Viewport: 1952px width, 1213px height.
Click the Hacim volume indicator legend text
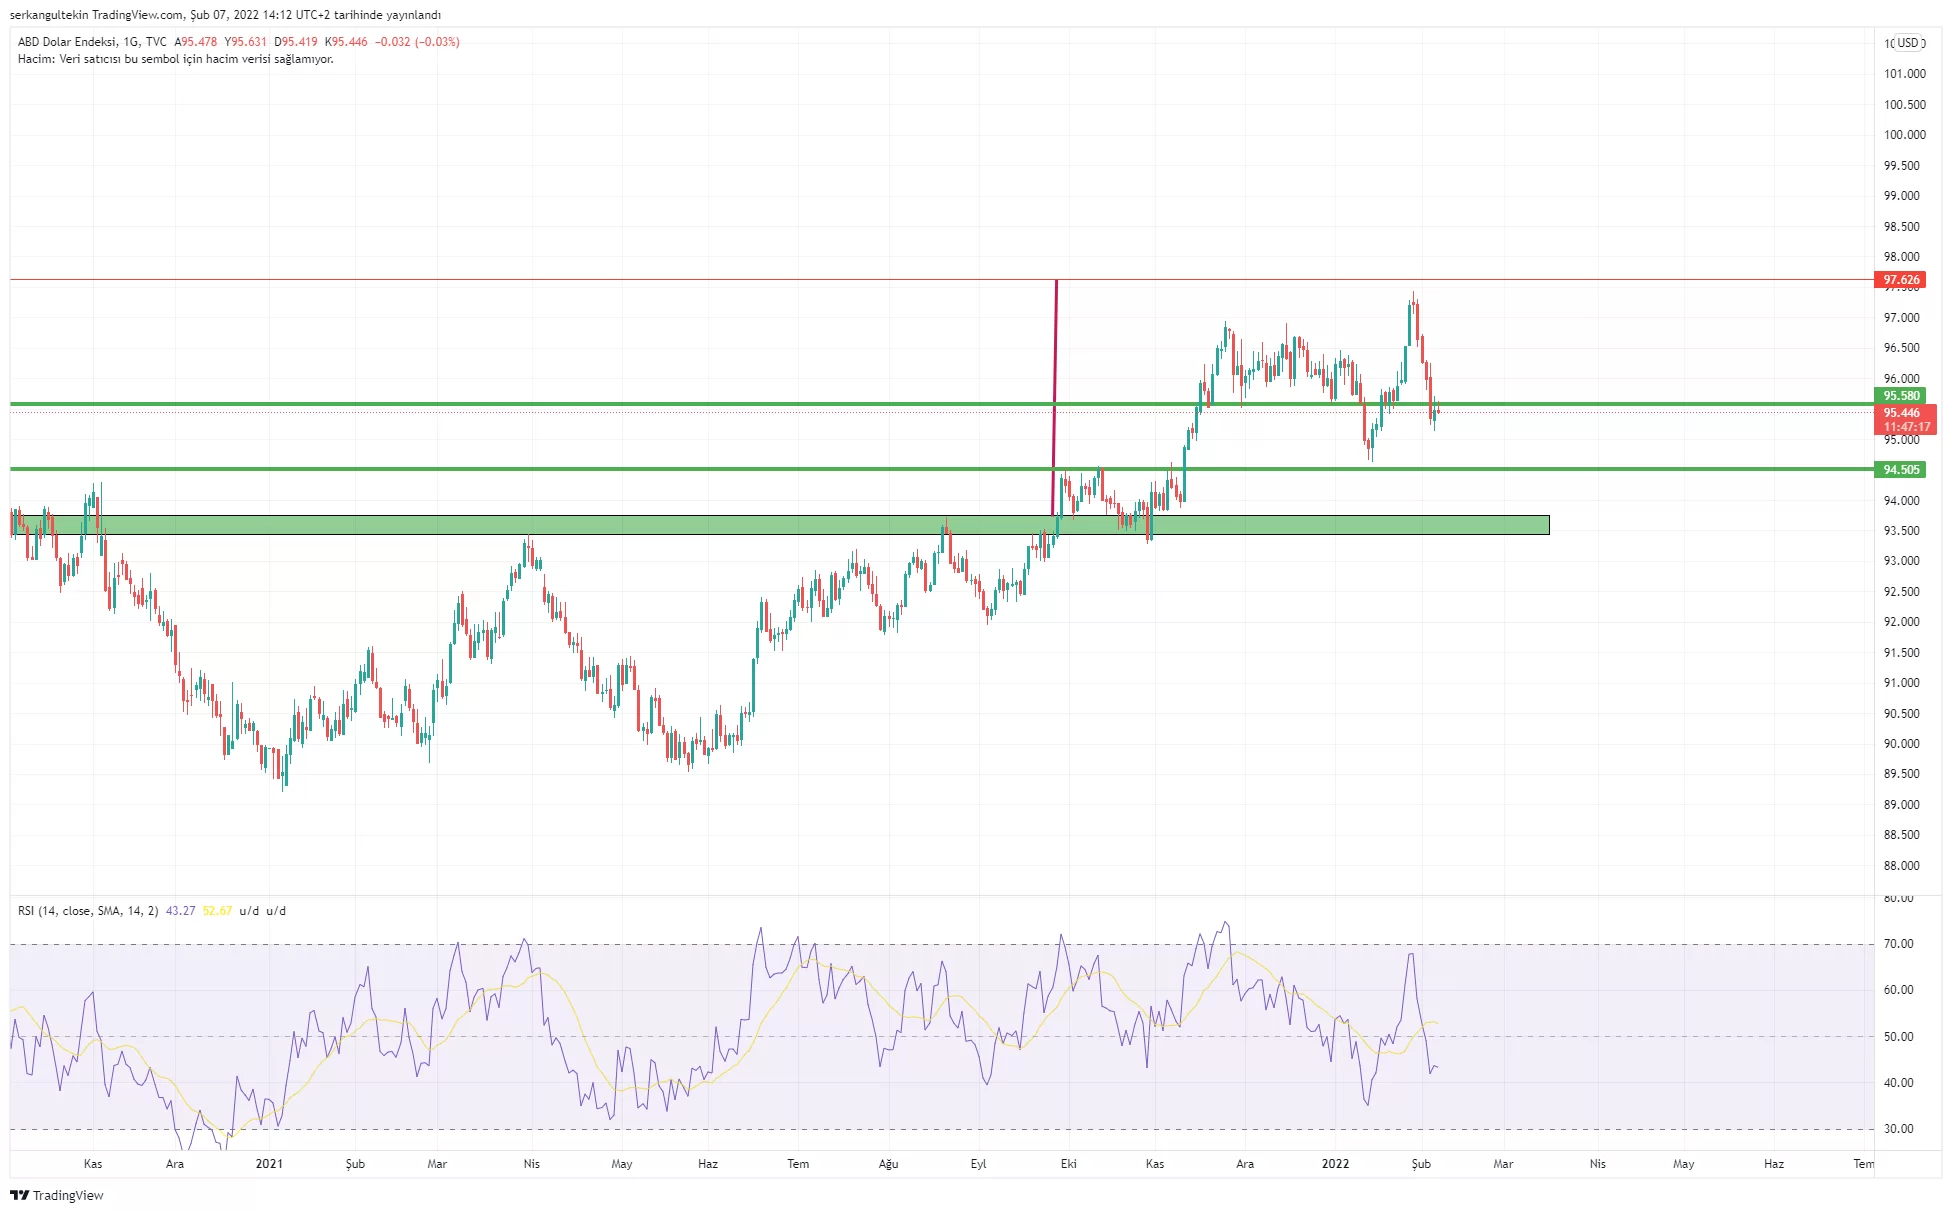point(175,59)
